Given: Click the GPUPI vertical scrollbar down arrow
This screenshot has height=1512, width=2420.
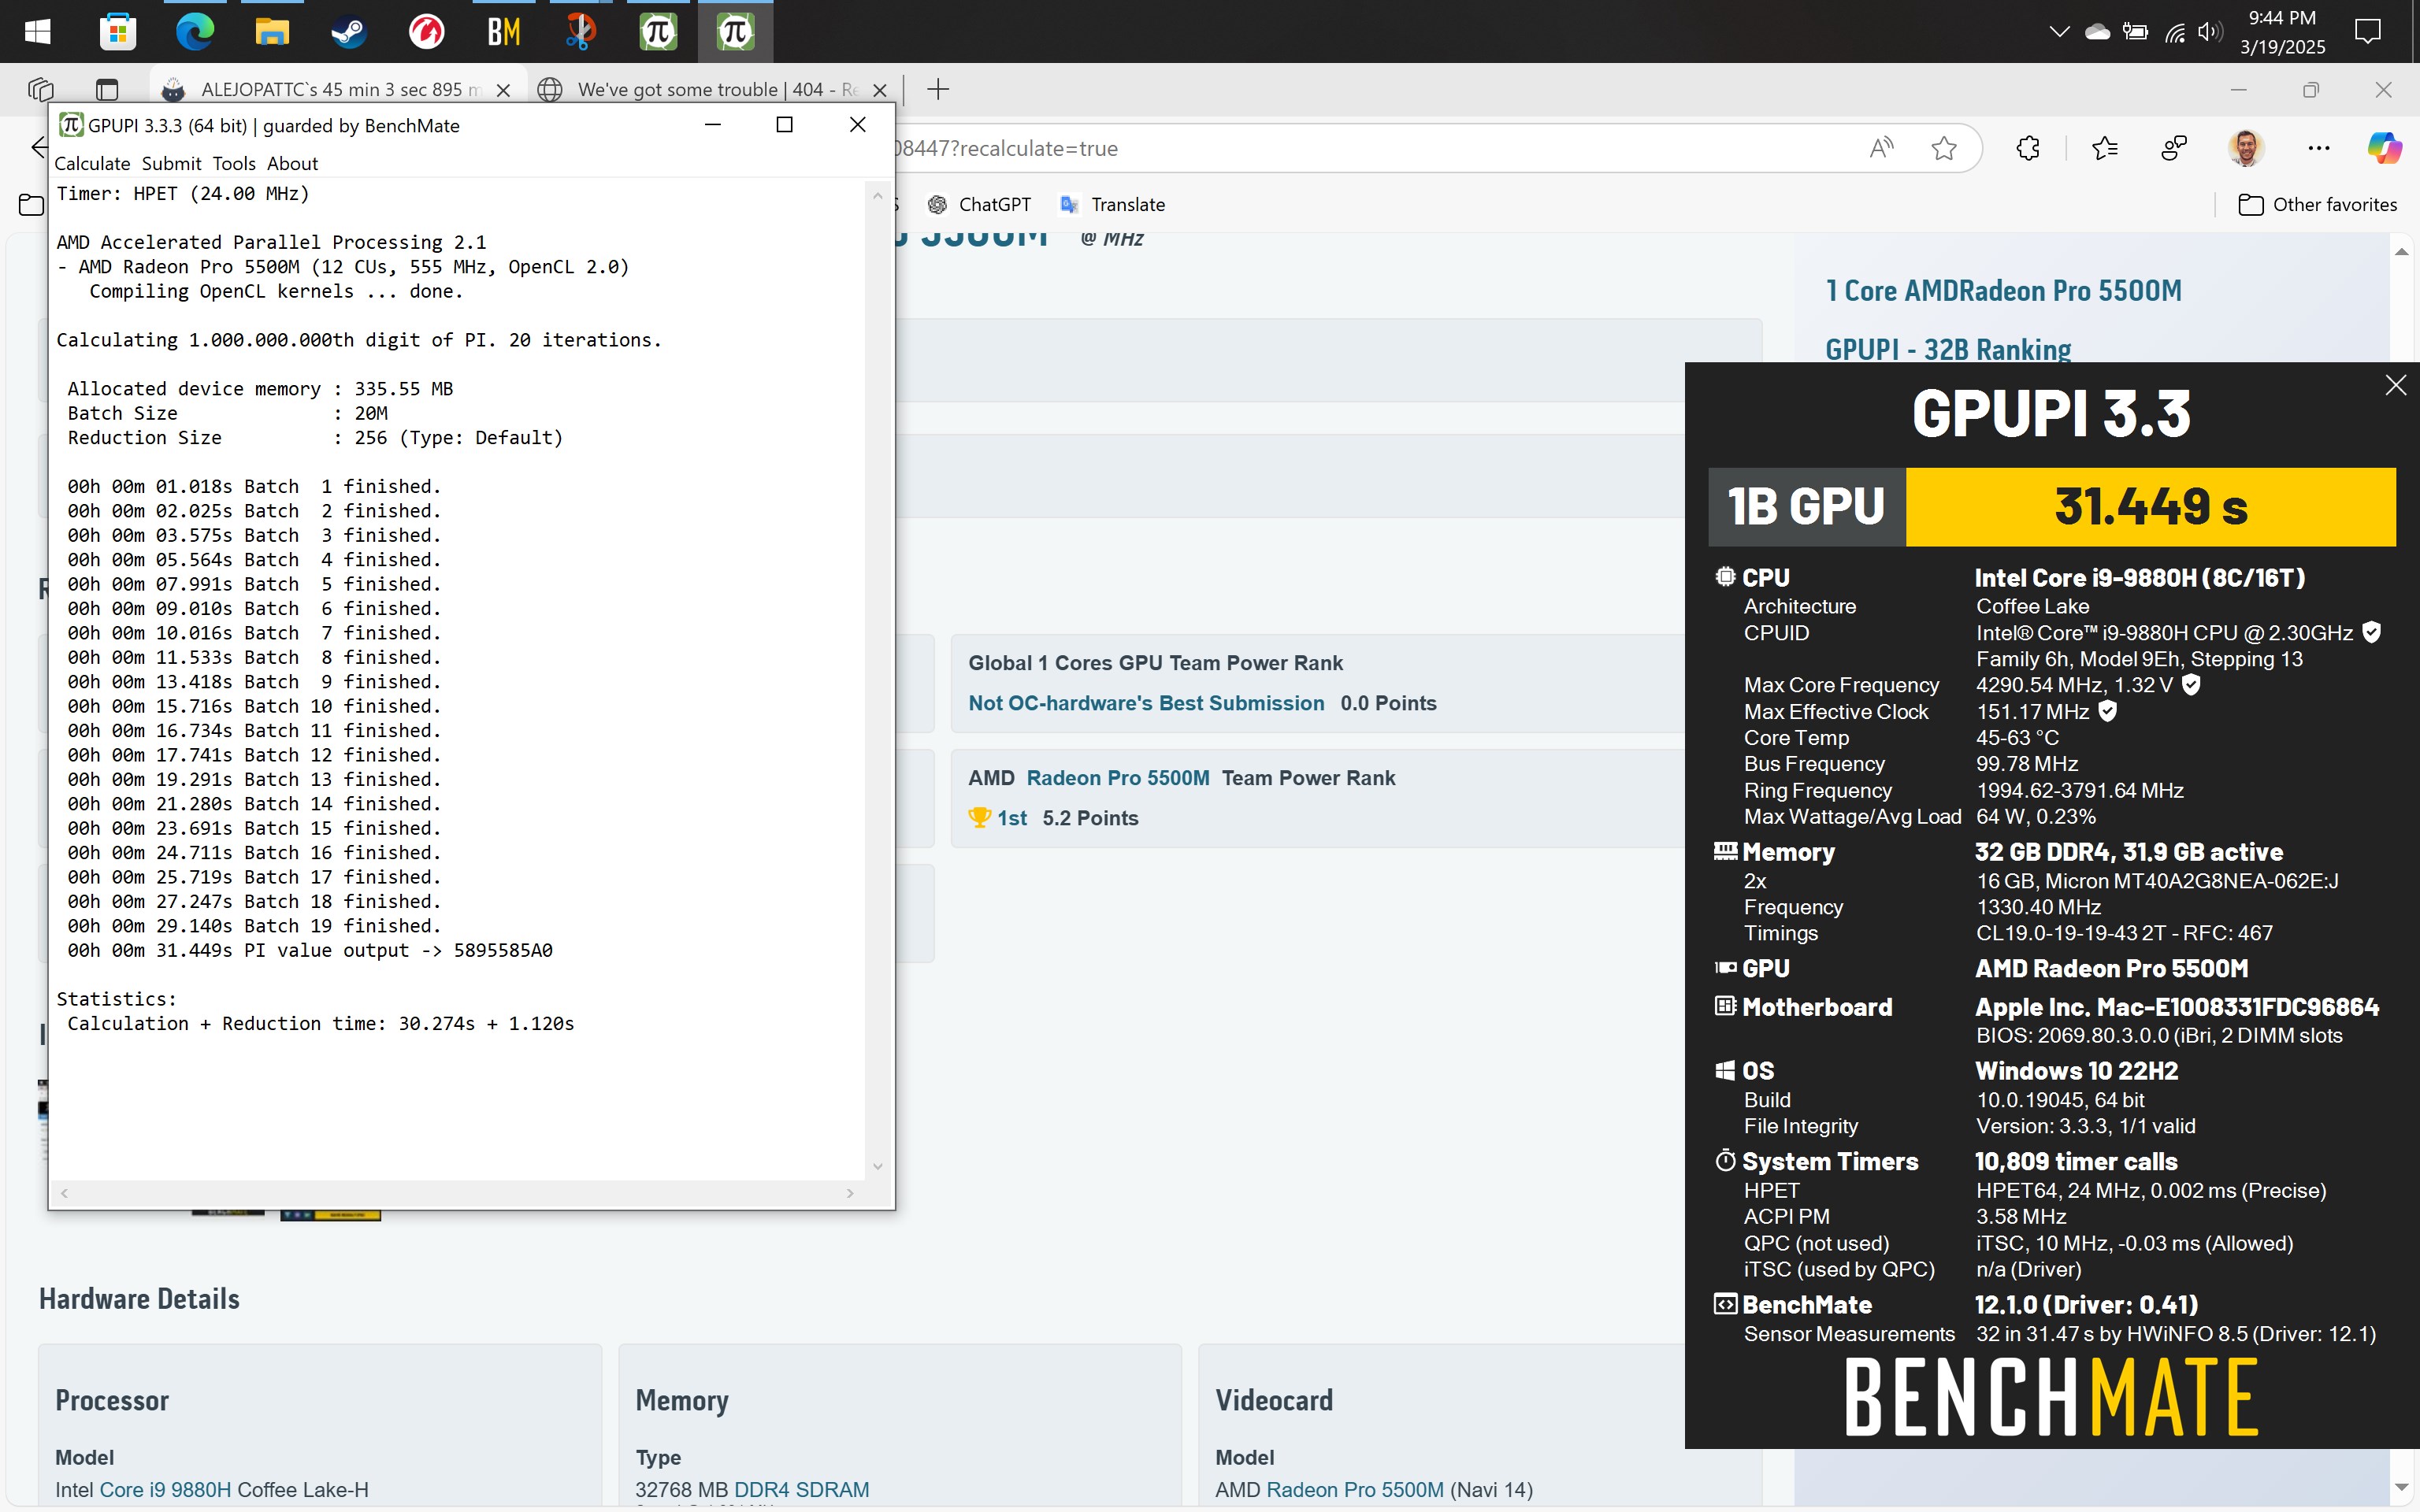Looking at the screenshot, I should [x=877, y=1166].
